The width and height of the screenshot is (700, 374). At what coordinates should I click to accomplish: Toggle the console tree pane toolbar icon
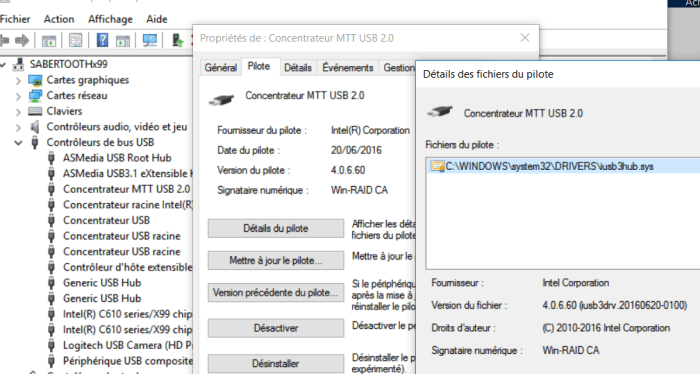coord(49,41)
